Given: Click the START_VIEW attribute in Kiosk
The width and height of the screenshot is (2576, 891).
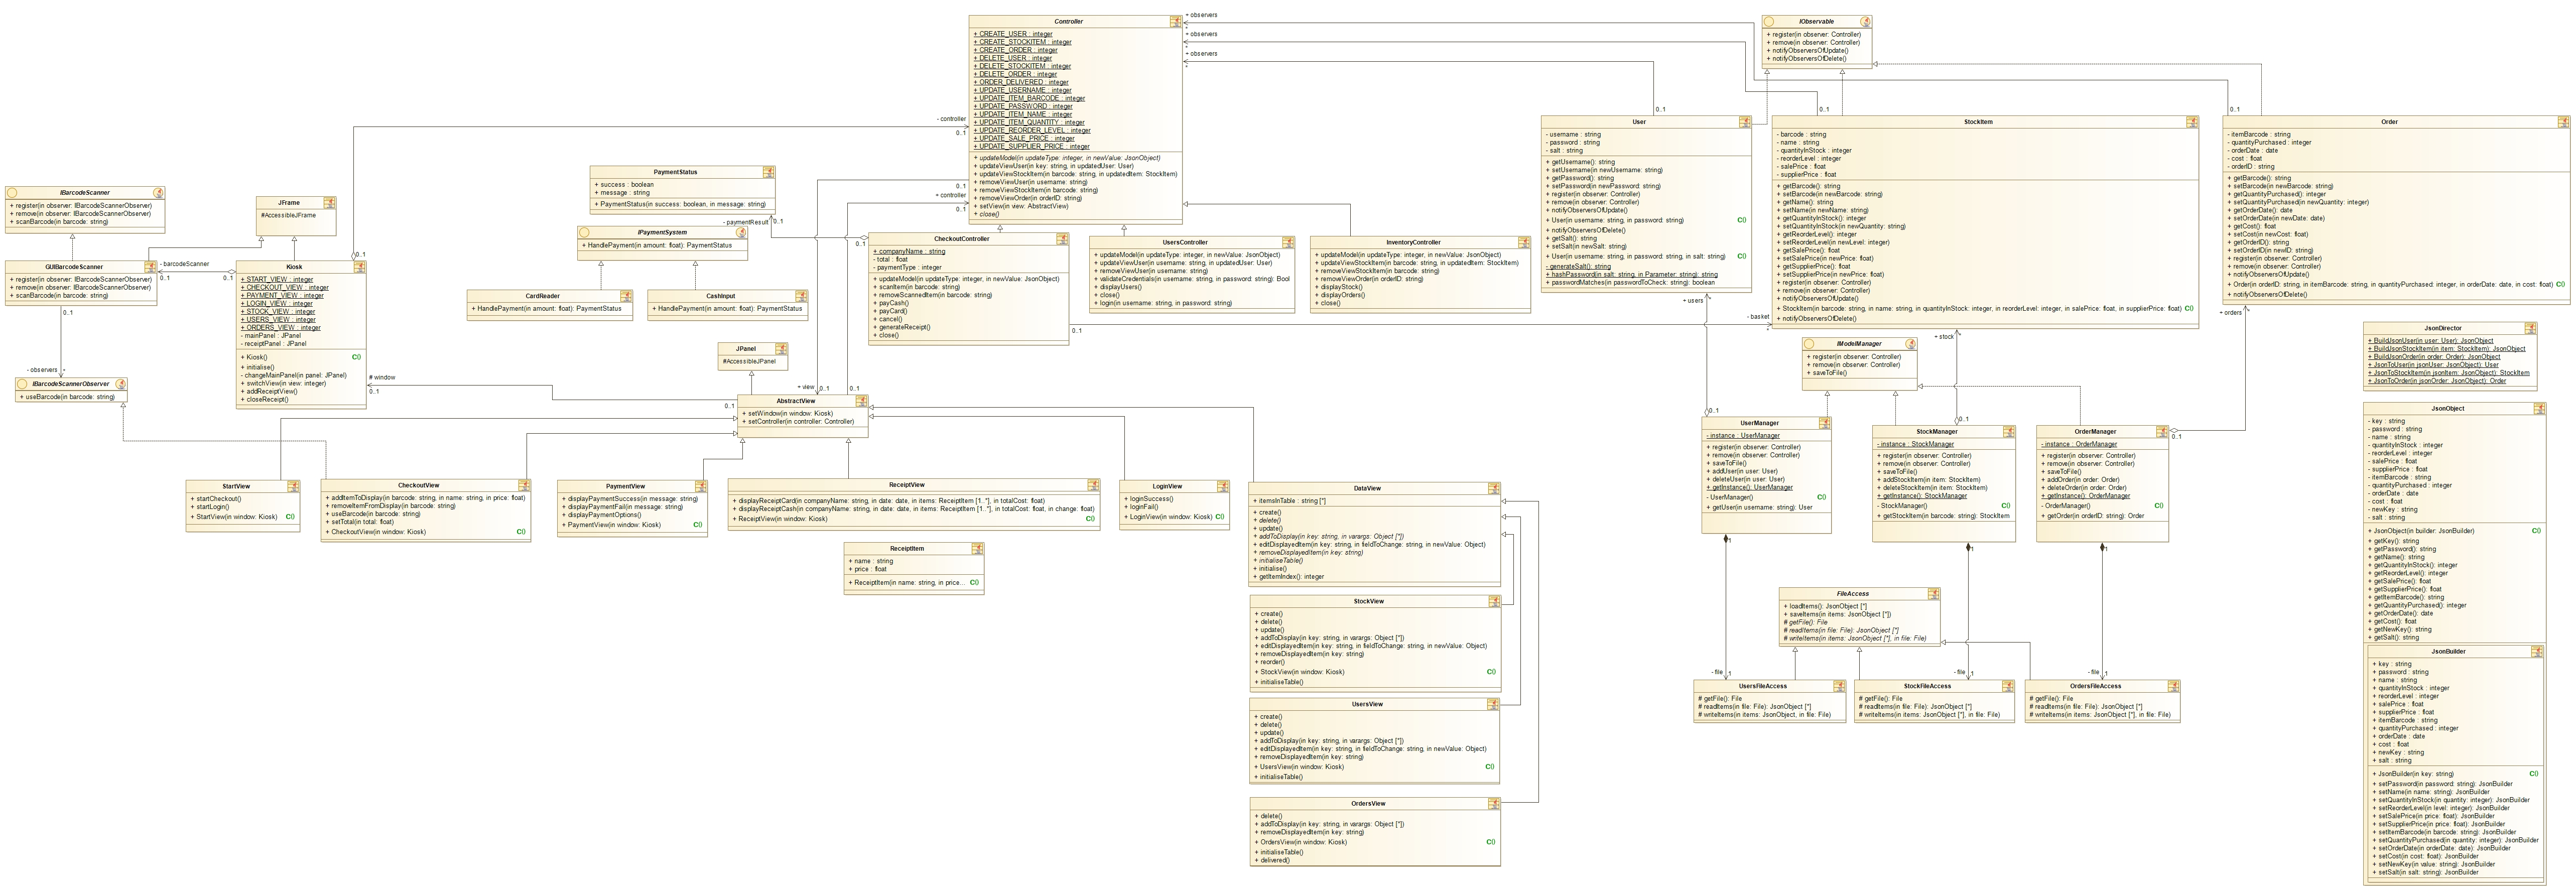Looking at the screenshot, I should point(278,280).
